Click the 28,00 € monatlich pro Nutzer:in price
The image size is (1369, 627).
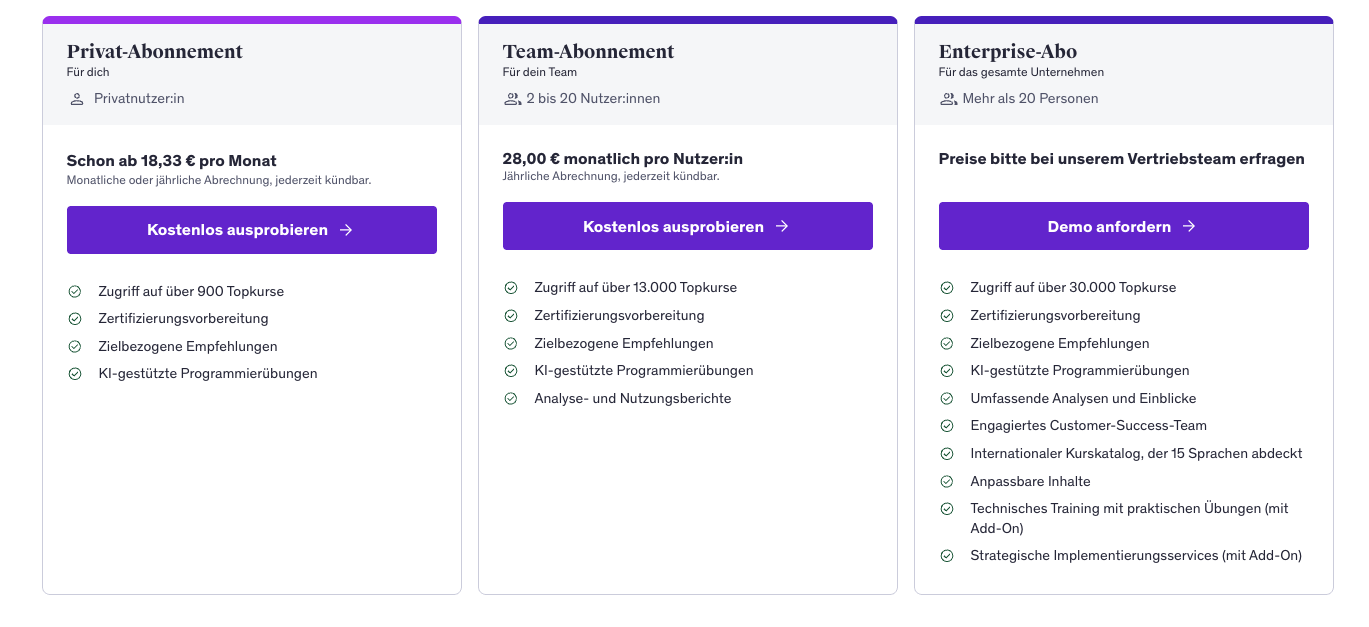622,159
